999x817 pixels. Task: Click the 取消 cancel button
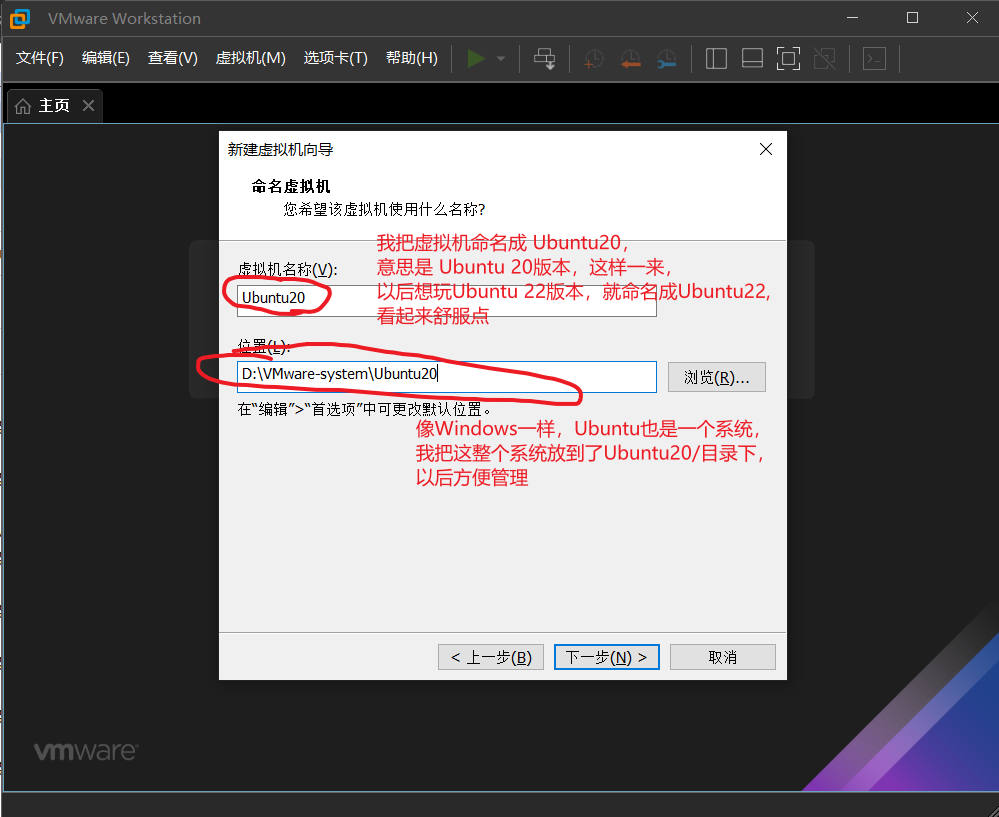(722, 657)
